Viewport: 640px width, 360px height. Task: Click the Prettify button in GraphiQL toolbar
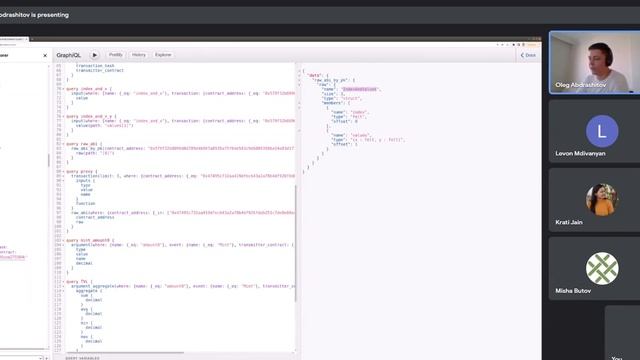[x=116, y=55]
